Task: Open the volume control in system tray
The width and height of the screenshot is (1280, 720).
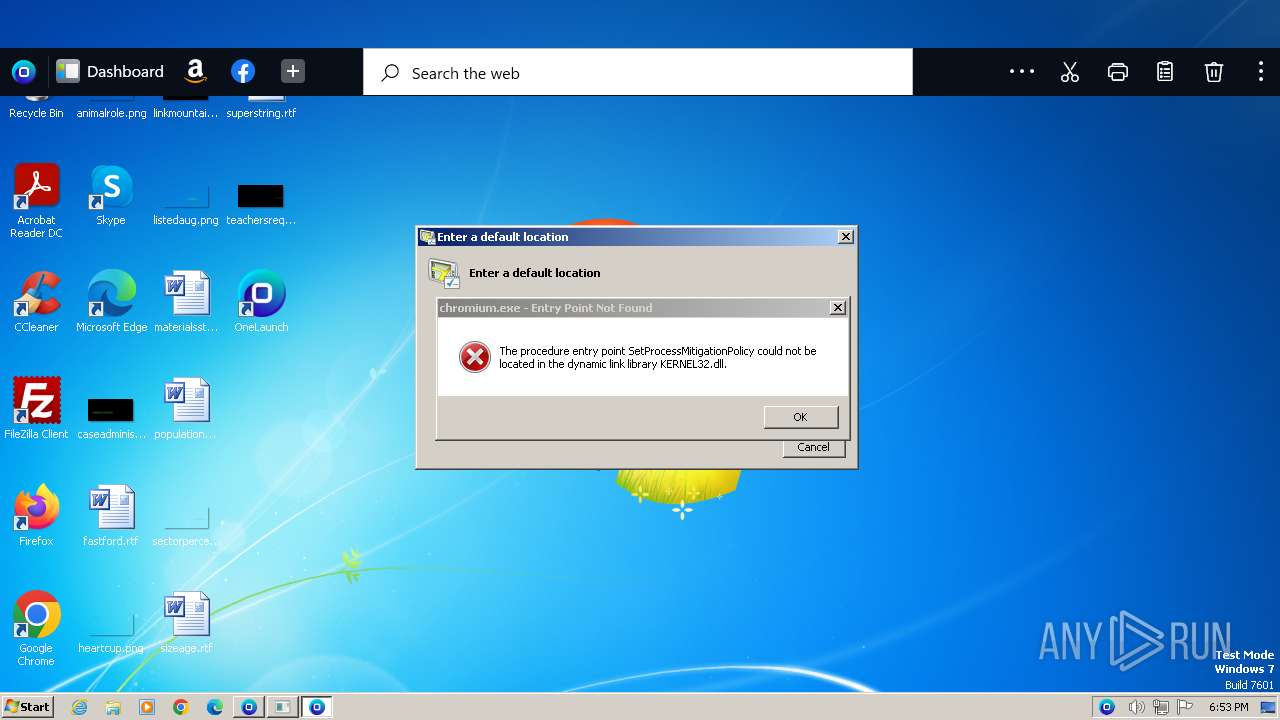Action: [1136, 707]
